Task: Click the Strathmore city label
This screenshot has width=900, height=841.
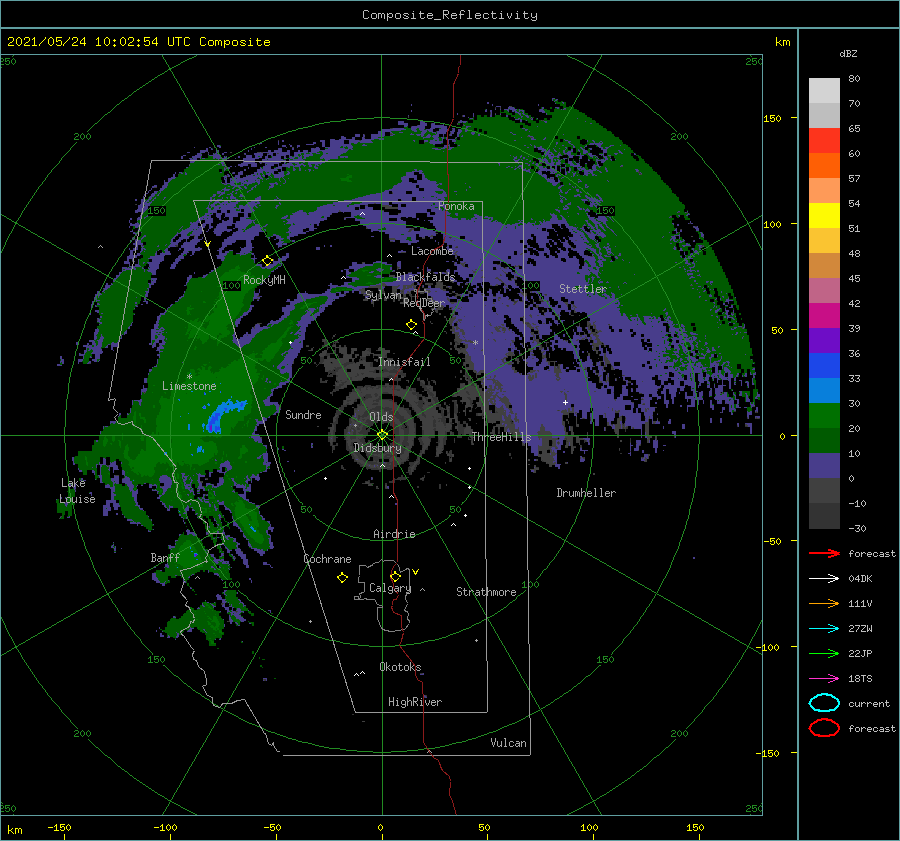Action: (486, 592)
